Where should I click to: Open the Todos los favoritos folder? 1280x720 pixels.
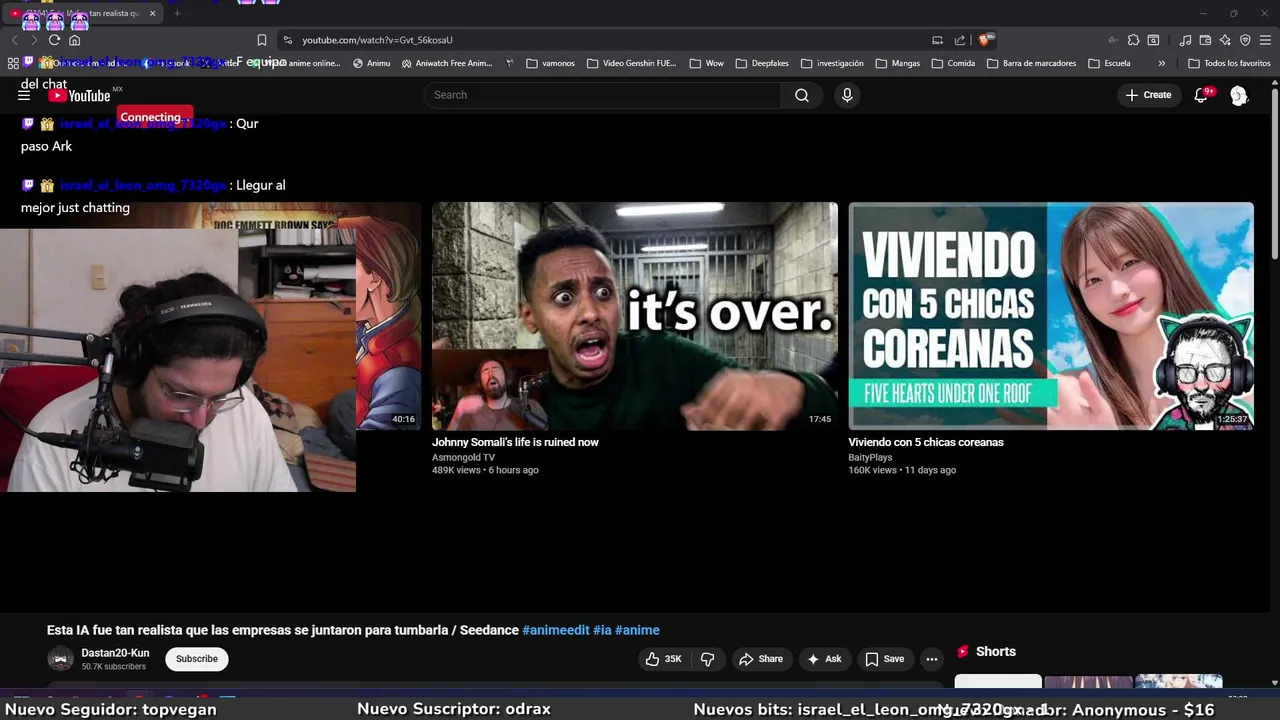coord(1229,63)
